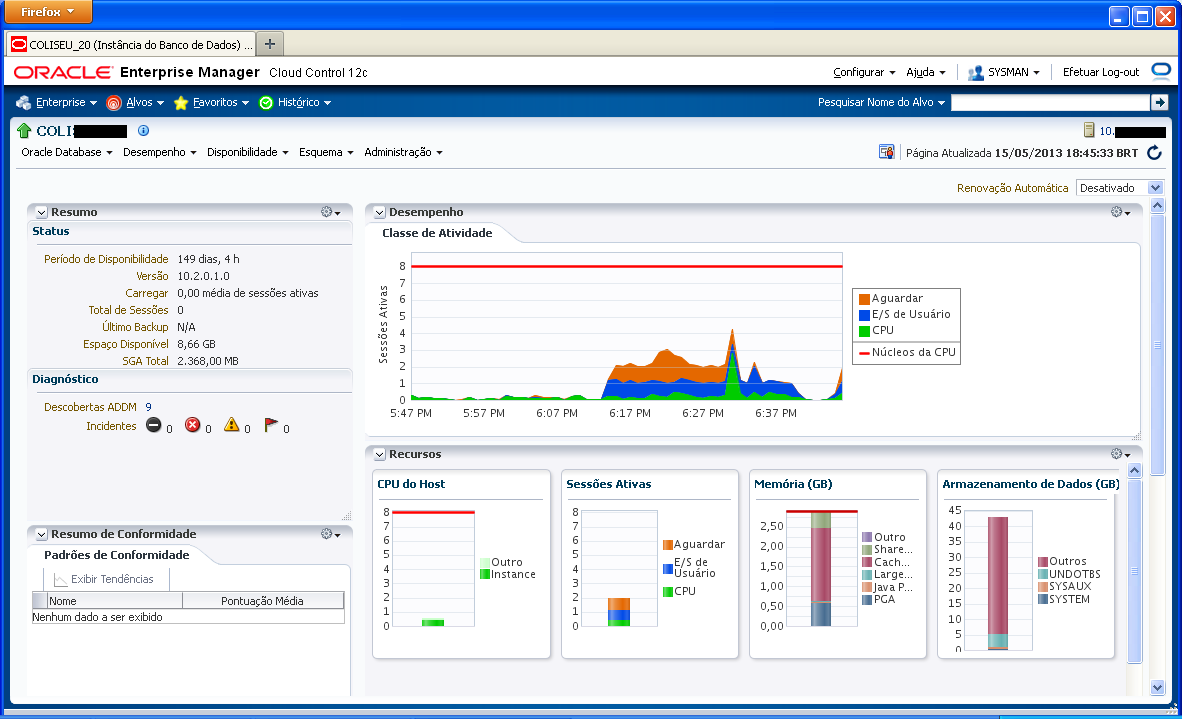Select the Classe de Atividade tab
This screenshot has height=719, width=1182.
(x=437, y=233)
